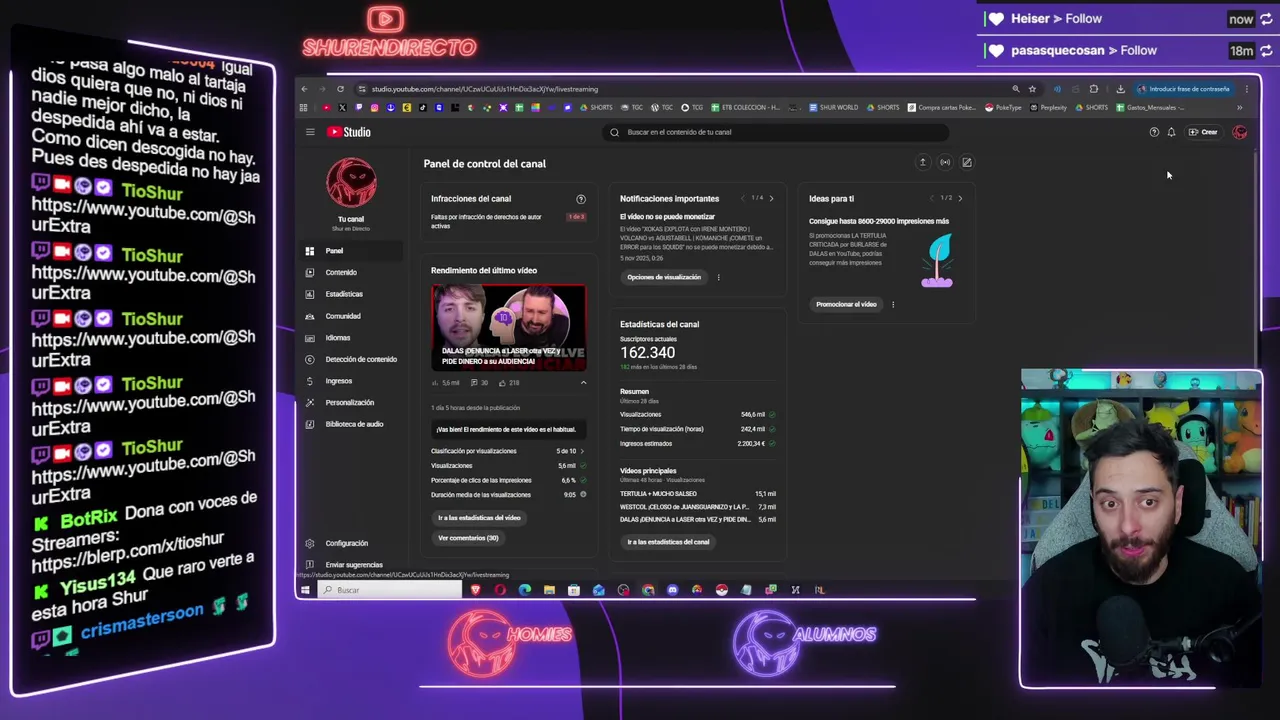The width and height of the screenshot is (1280, 720).
Task: Click the go live broadcast icon
Action: pyautogui.click(x=945, y=162)
